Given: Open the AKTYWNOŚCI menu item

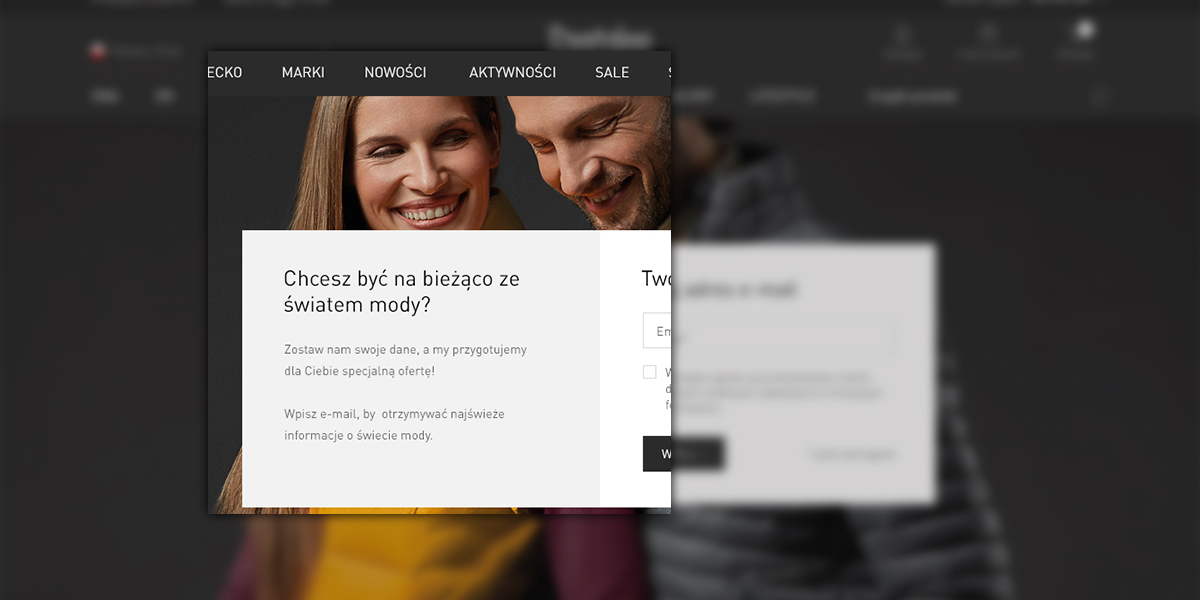Looking at the screenshot, I should click(x=512, y=72).
